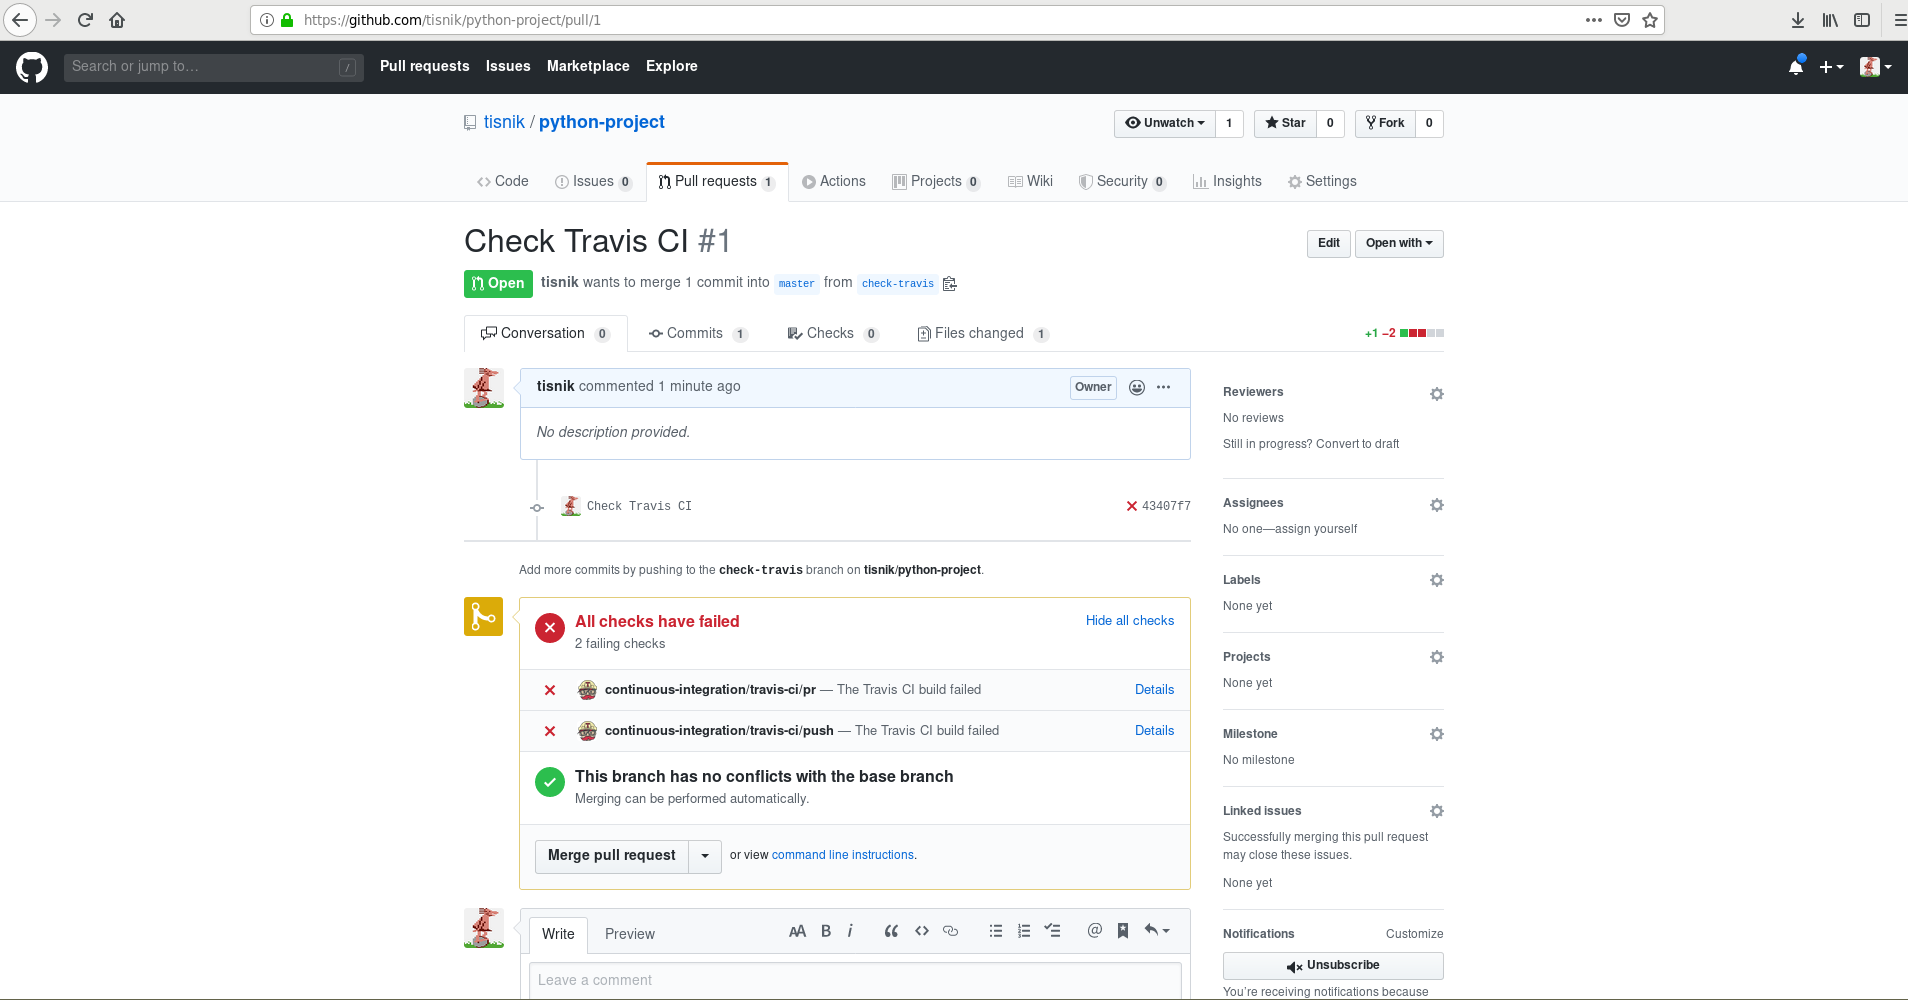This screenshot has height=1000, width=1908.
Task: Open the notifications bell
Action: click(x=1796, y=67)
